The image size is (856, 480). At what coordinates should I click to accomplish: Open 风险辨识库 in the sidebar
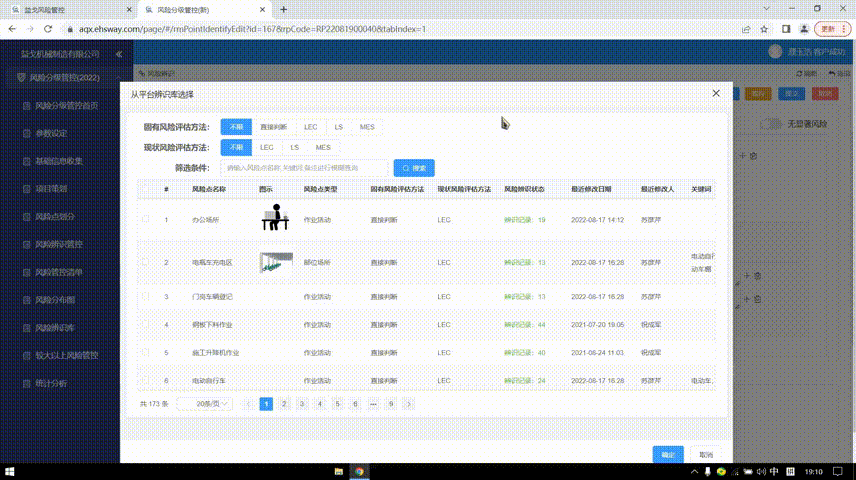point(55,328)
